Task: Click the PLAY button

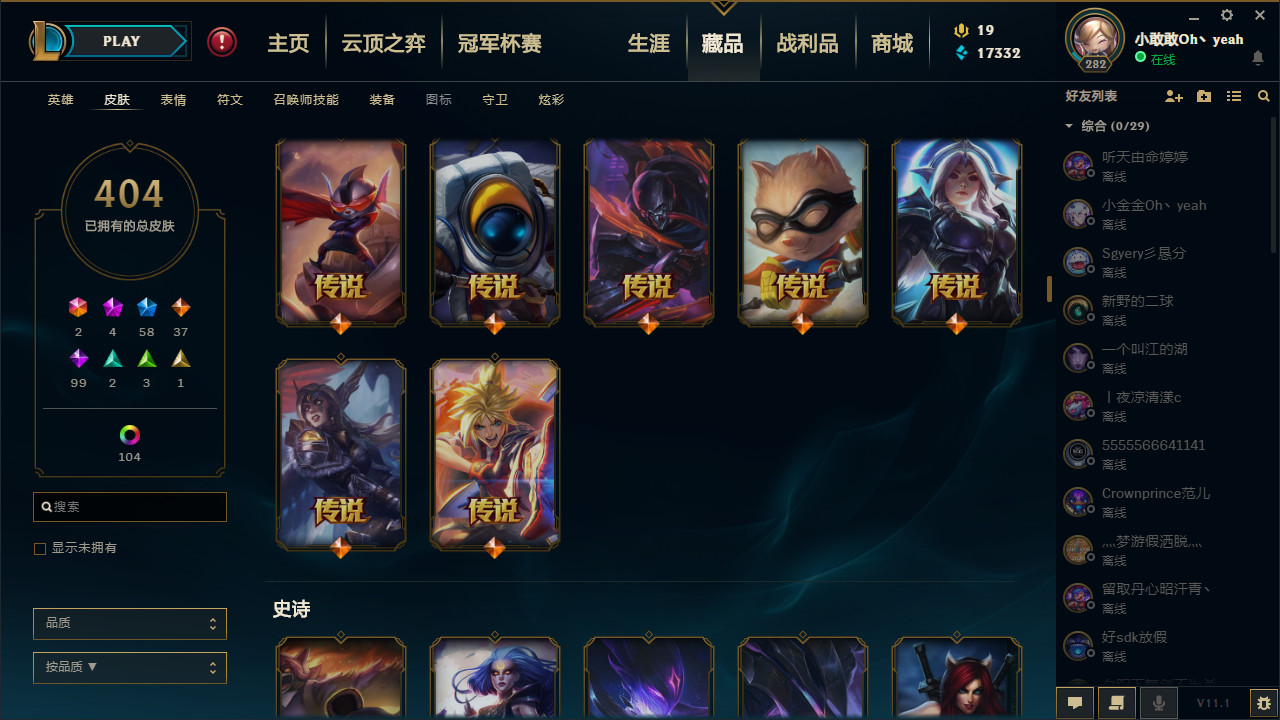Action: [122, 41]
